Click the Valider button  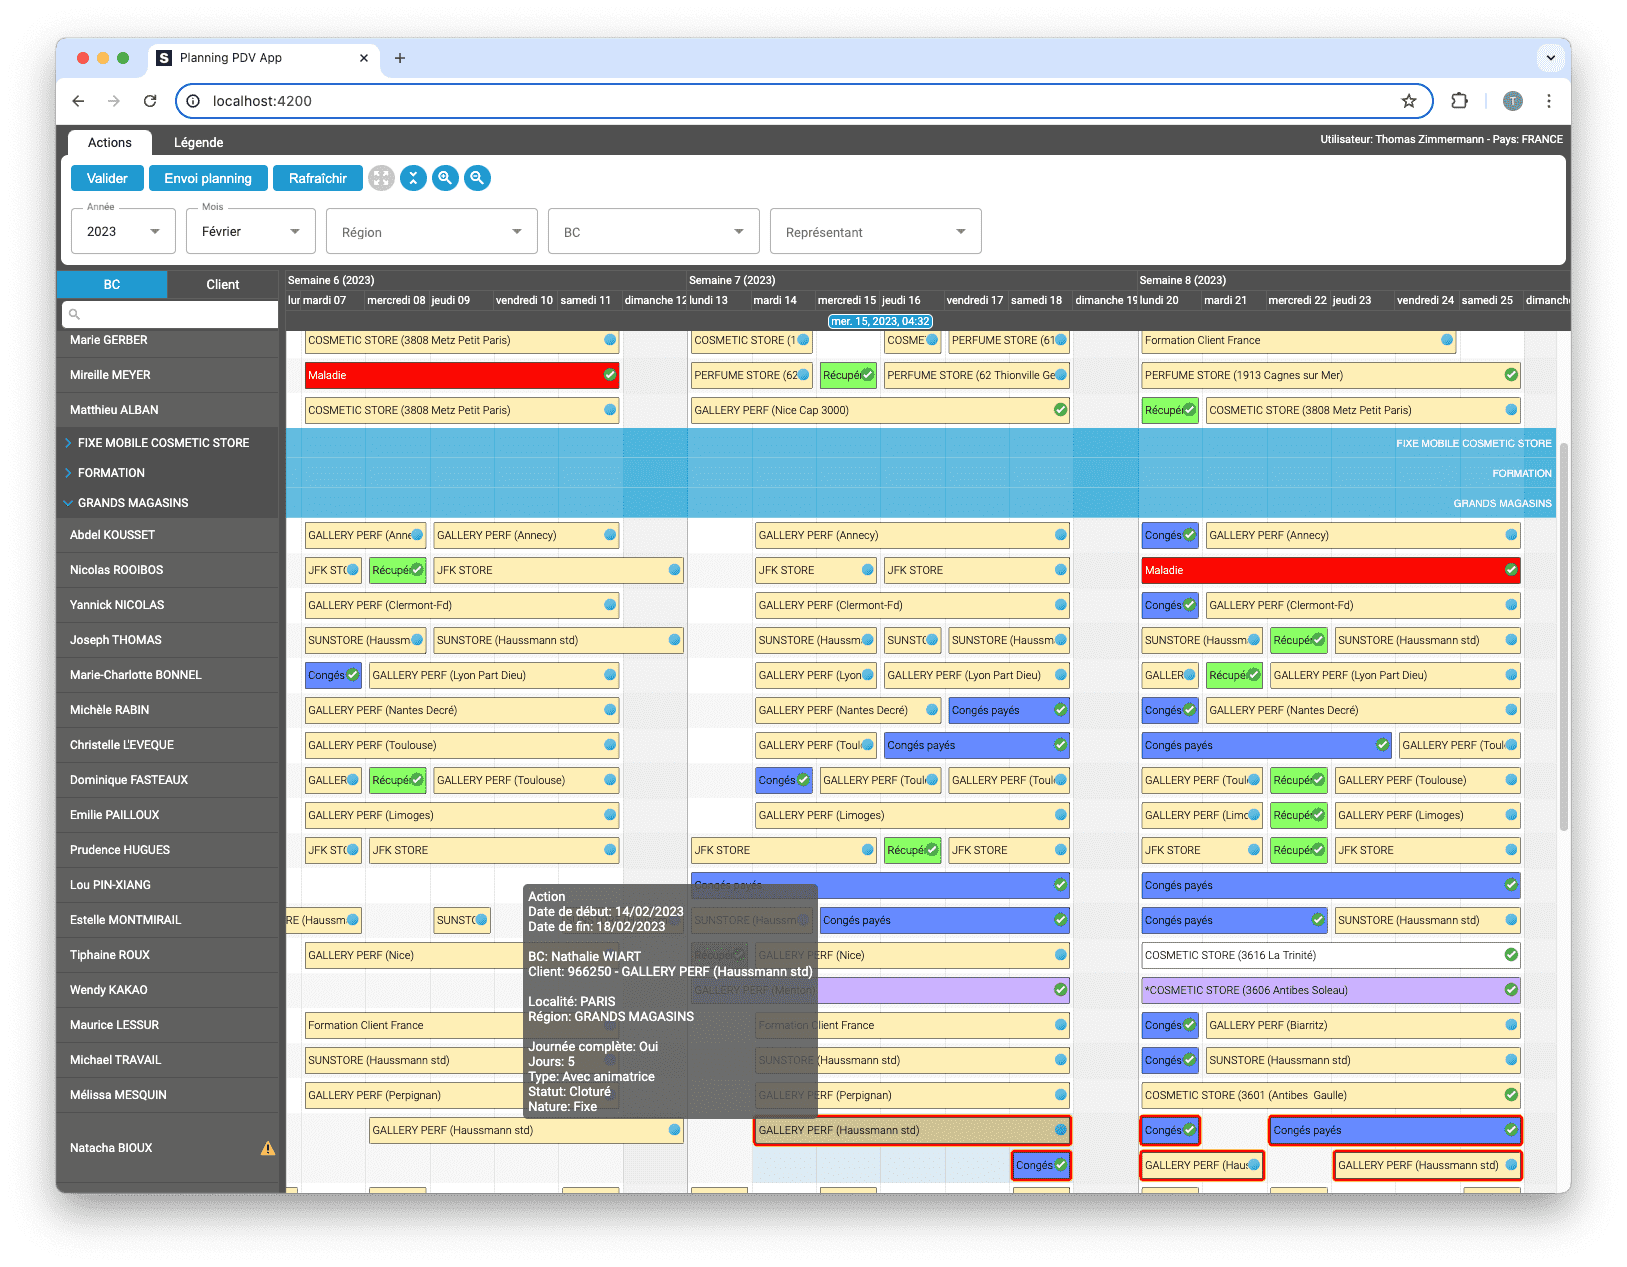tap(106, 178)
